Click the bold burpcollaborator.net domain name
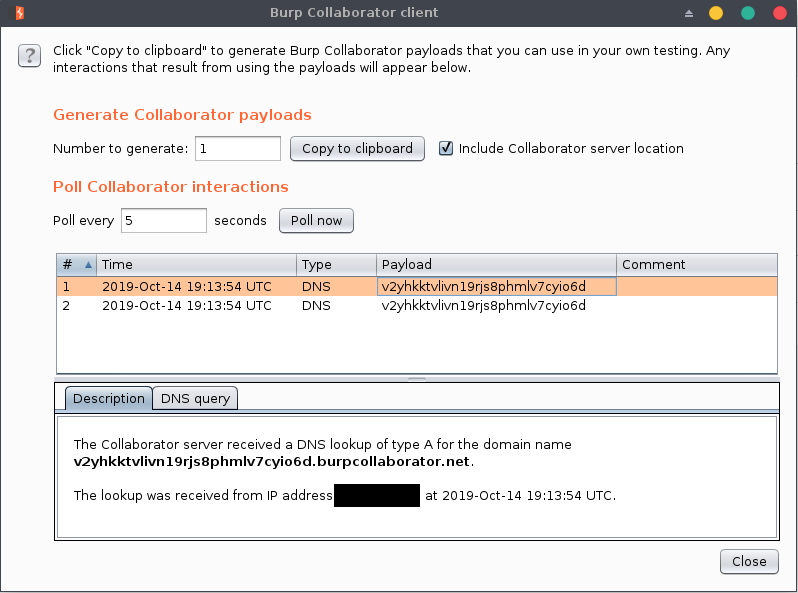This screenshot has width=798, height=593. pos(271,462)
